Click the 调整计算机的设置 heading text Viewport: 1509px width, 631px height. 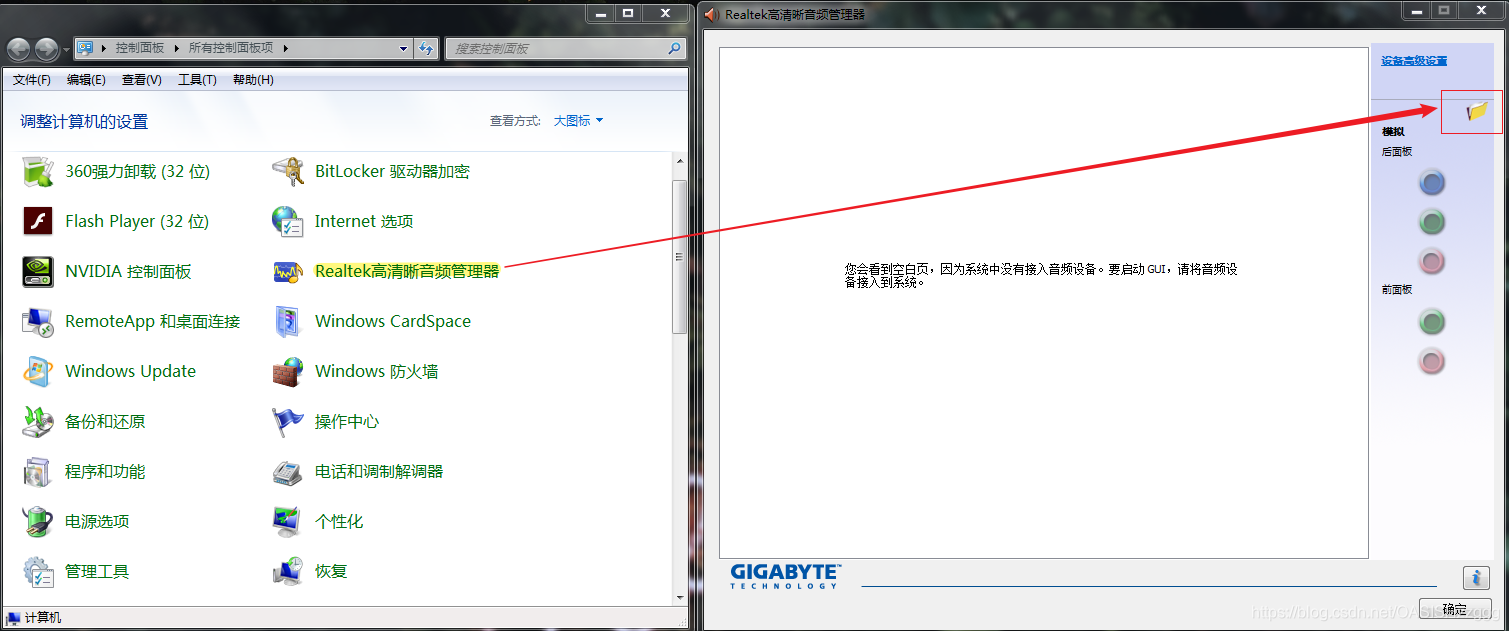coord(84,122)
